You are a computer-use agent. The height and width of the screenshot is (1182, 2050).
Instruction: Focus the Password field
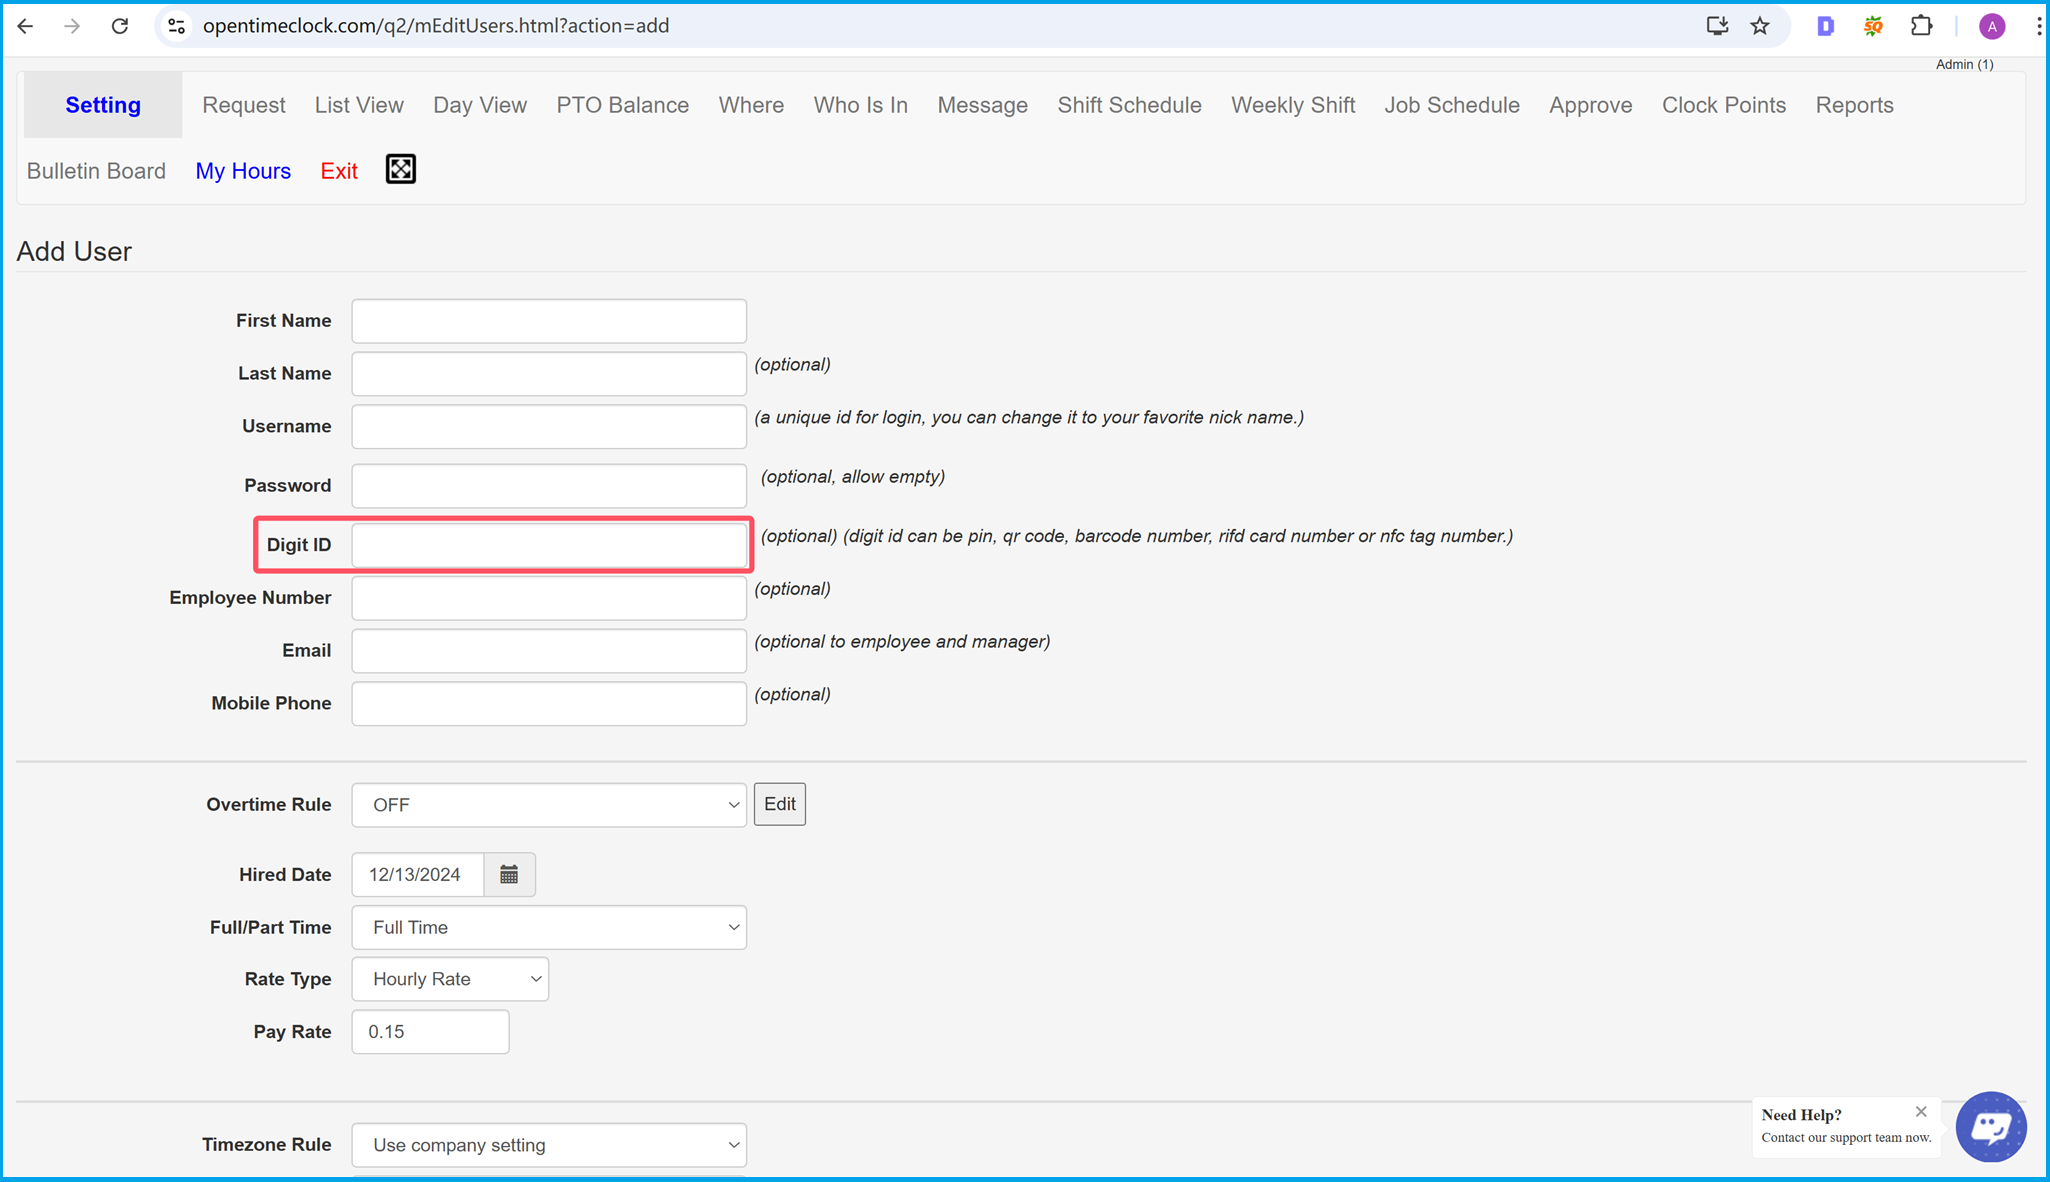click(549, 485)
